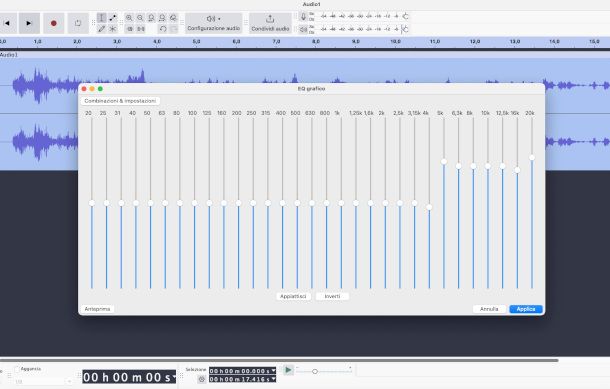Click the 20k EQ slider handle

click(532, 158)
